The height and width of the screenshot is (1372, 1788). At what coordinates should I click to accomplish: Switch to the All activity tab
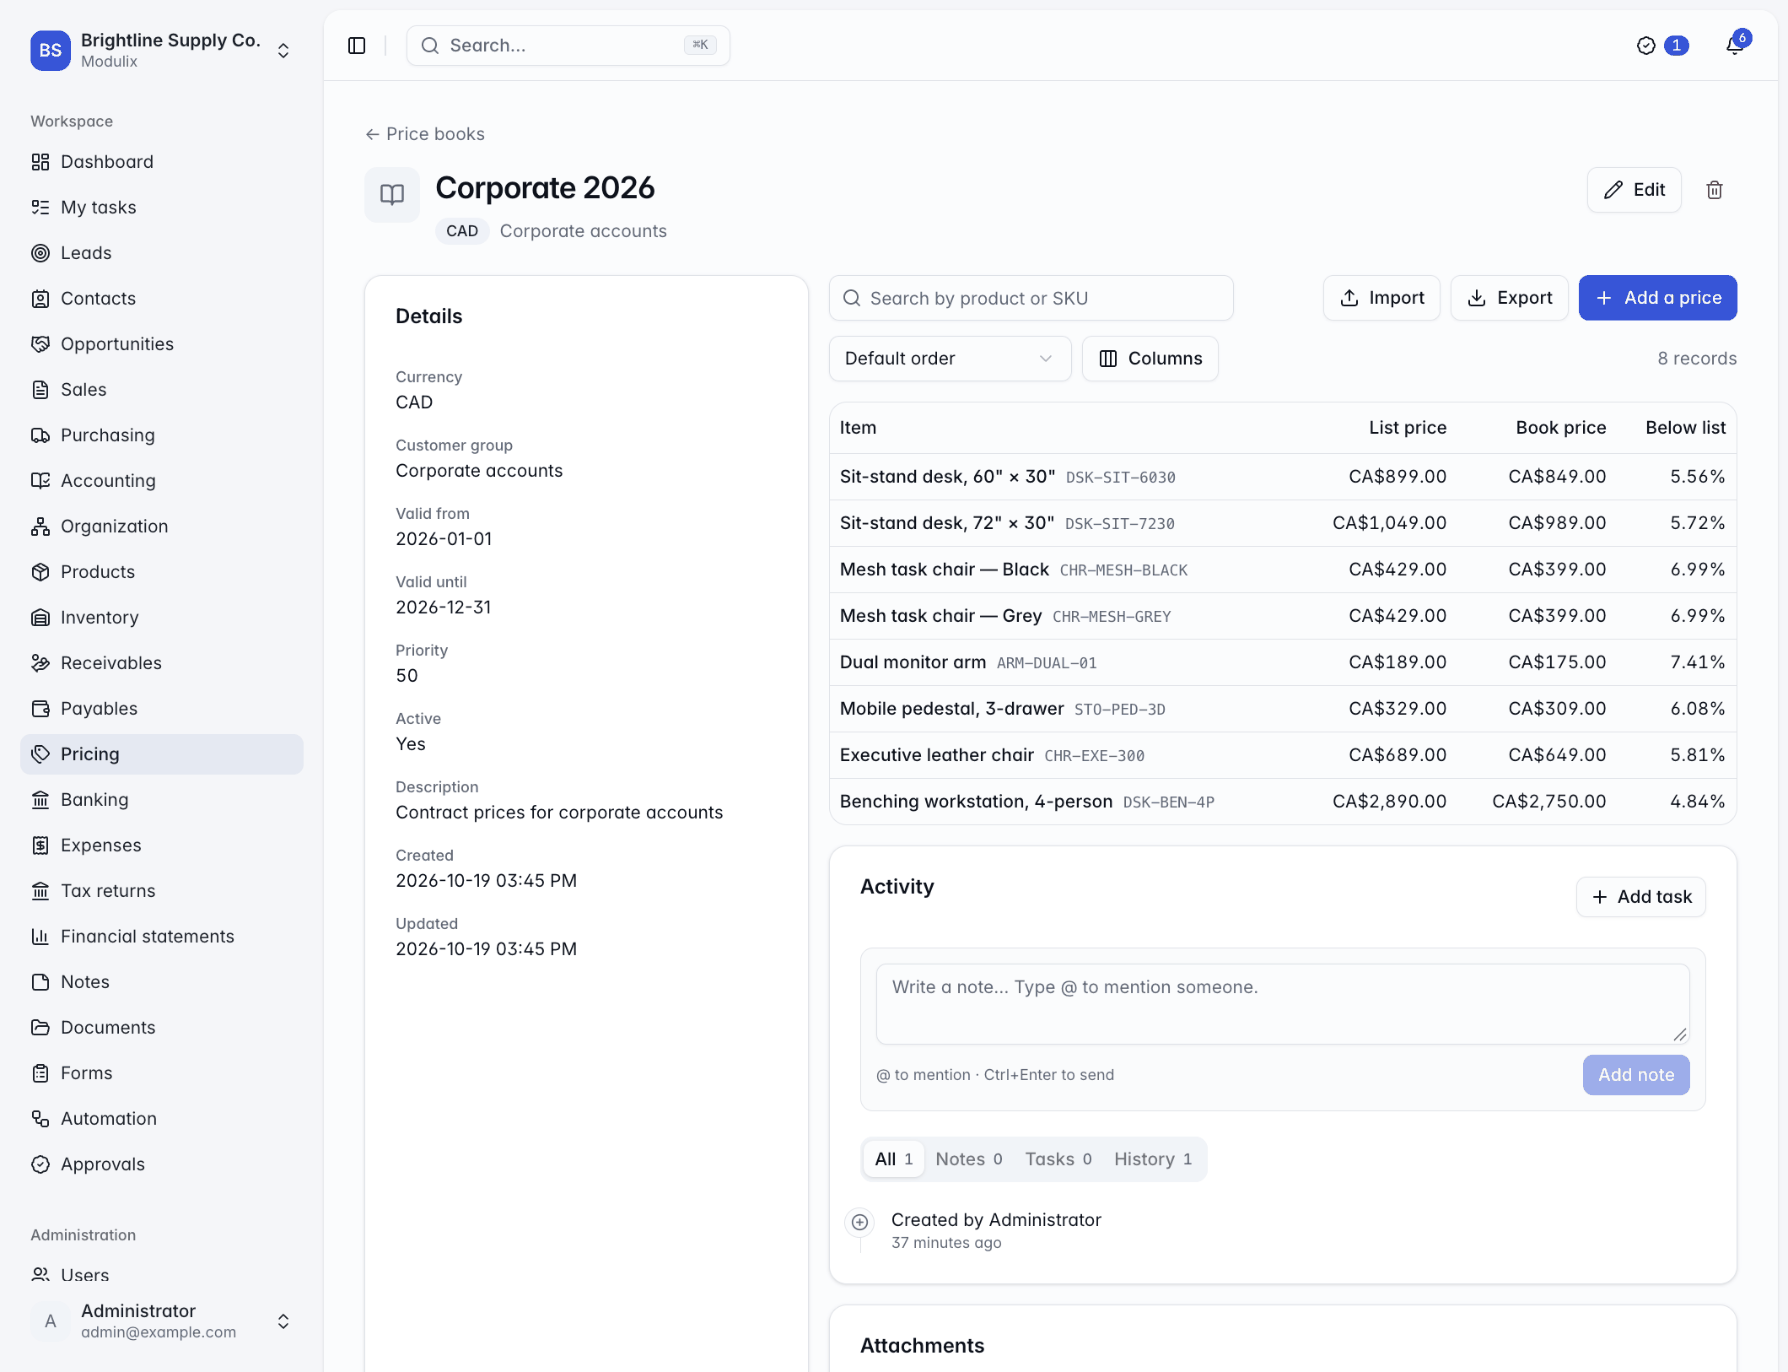pyautogui.click(x=893, y=1159)
